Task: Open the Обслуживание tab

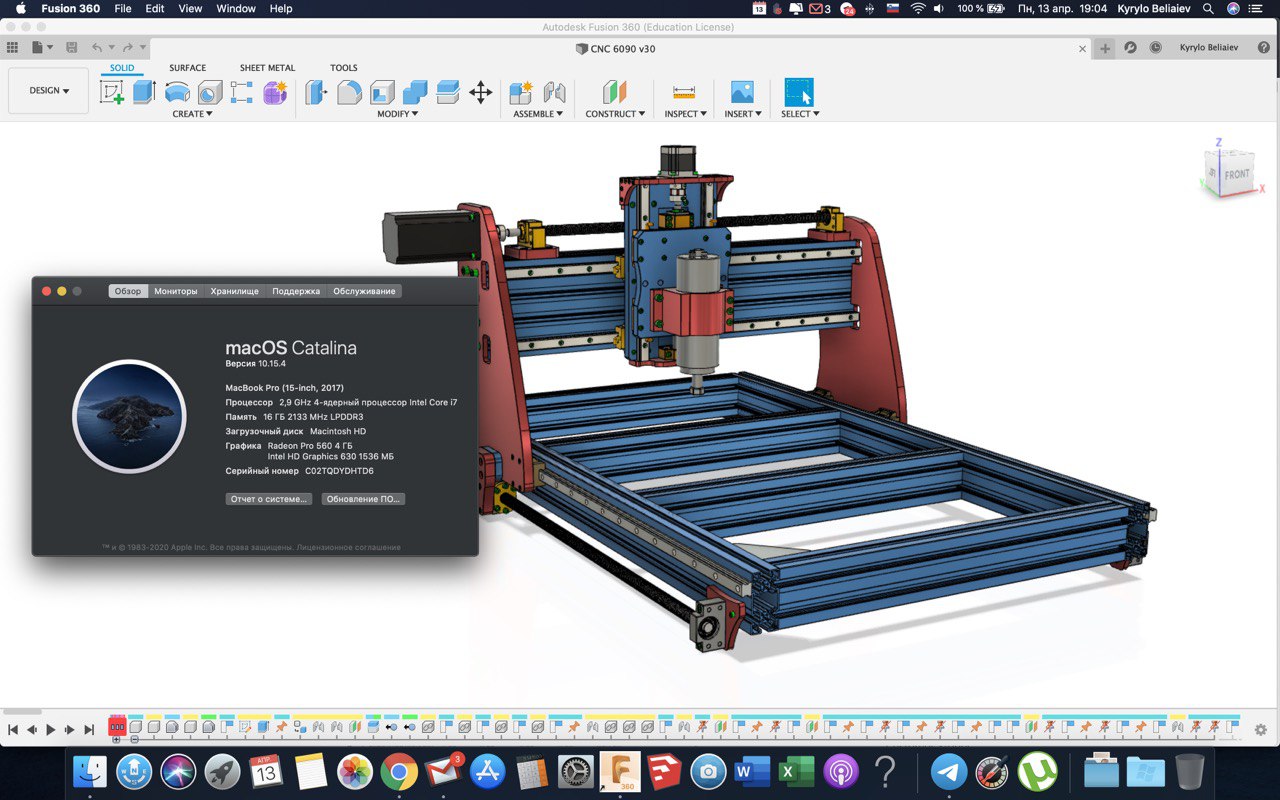Action: [x=364, y=291]
